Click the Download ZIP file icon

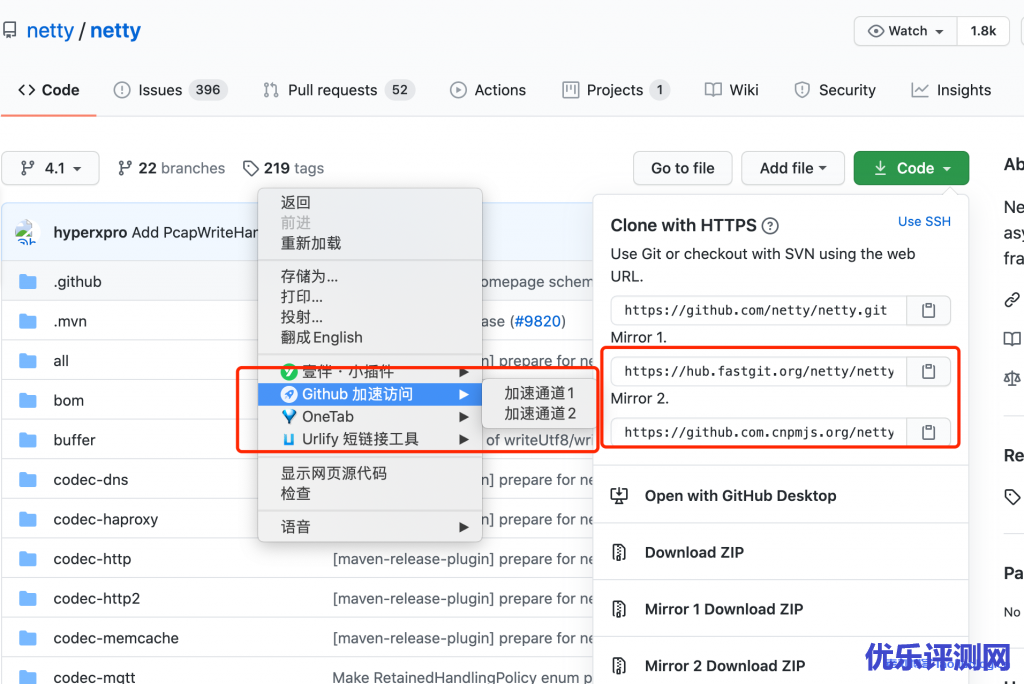pos(620,553)
